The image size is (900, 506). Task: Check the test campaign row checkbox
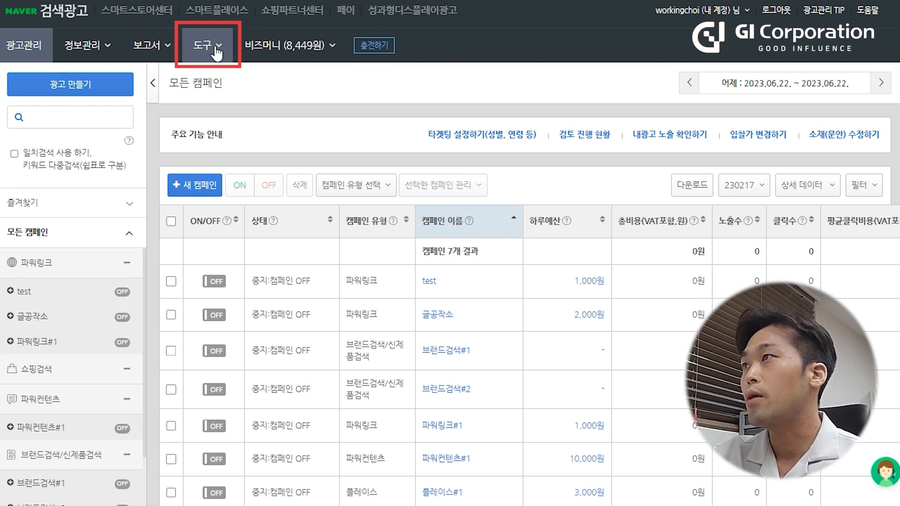pyautogui.click(x=171, y=281)
